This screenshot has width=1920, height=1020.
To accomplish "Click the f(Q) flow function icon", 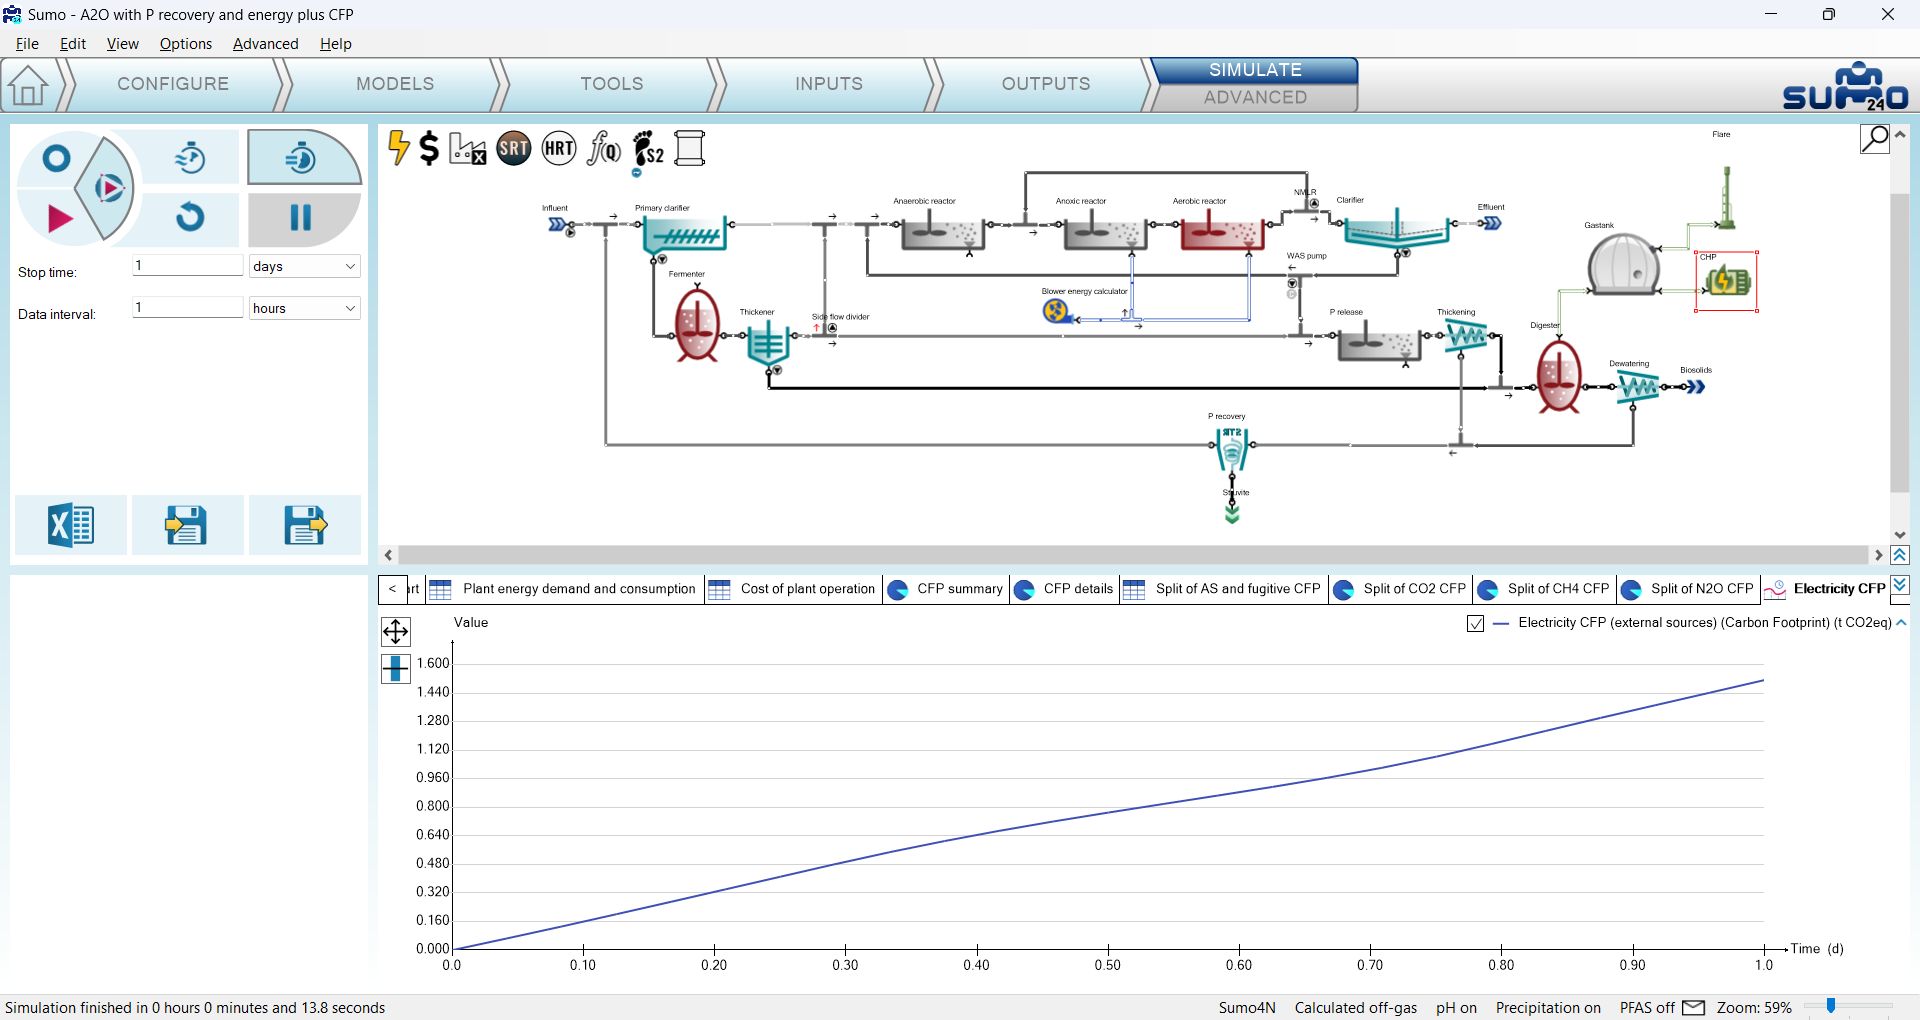I will (x=604, y=149).
